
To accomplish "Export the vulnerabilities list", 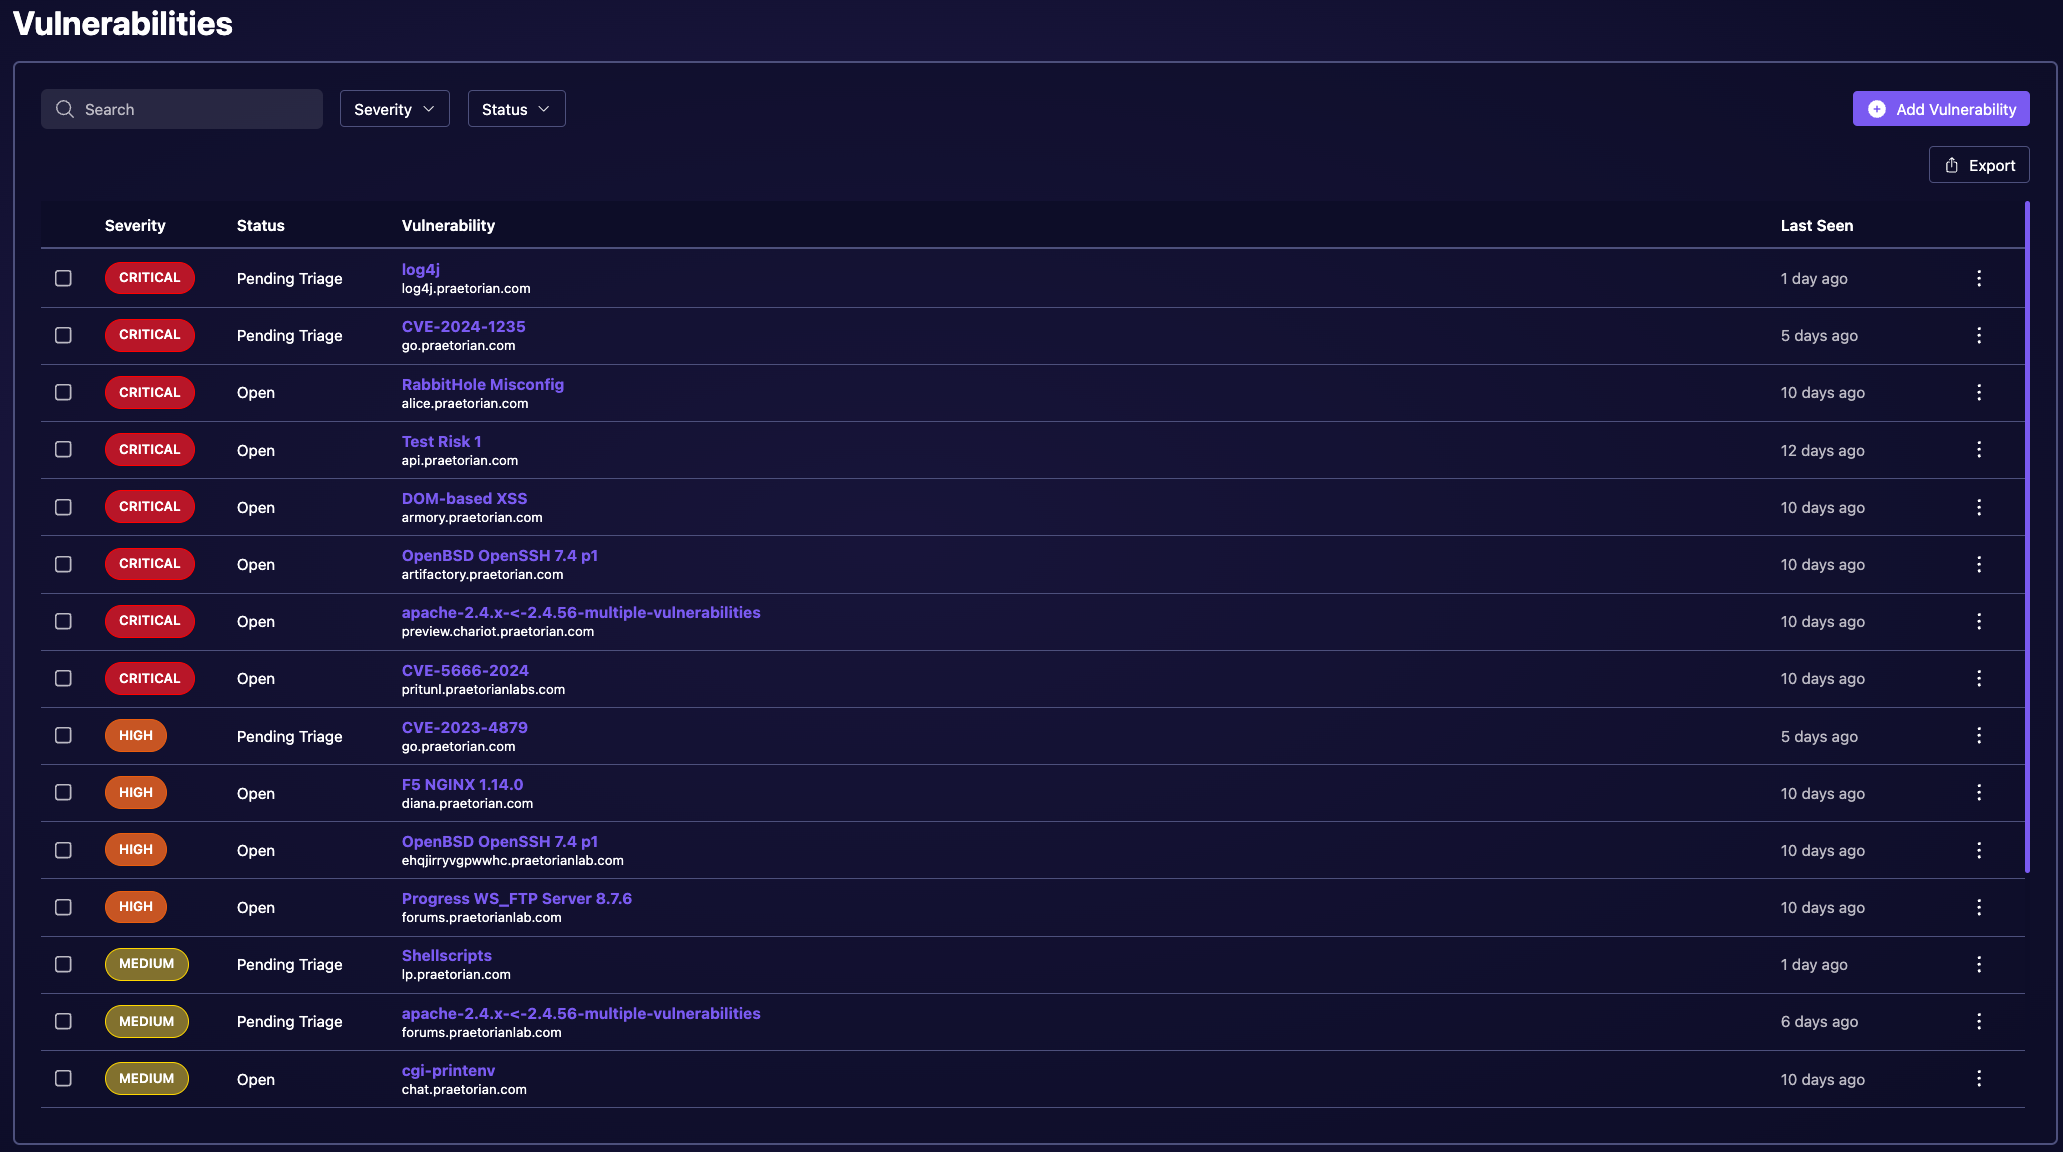I will 1979,165.
